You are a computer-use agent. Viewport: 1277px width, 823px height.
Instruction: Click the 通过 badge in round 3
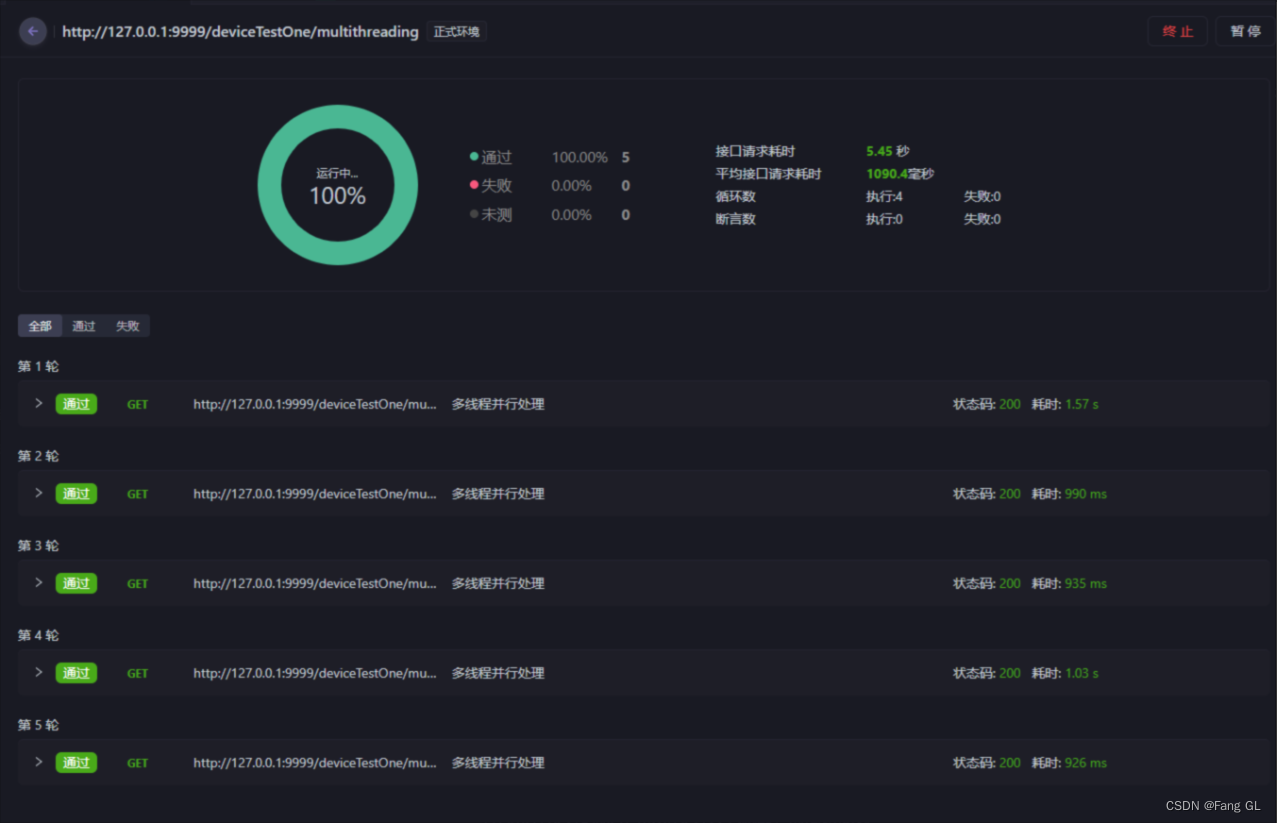76,583
